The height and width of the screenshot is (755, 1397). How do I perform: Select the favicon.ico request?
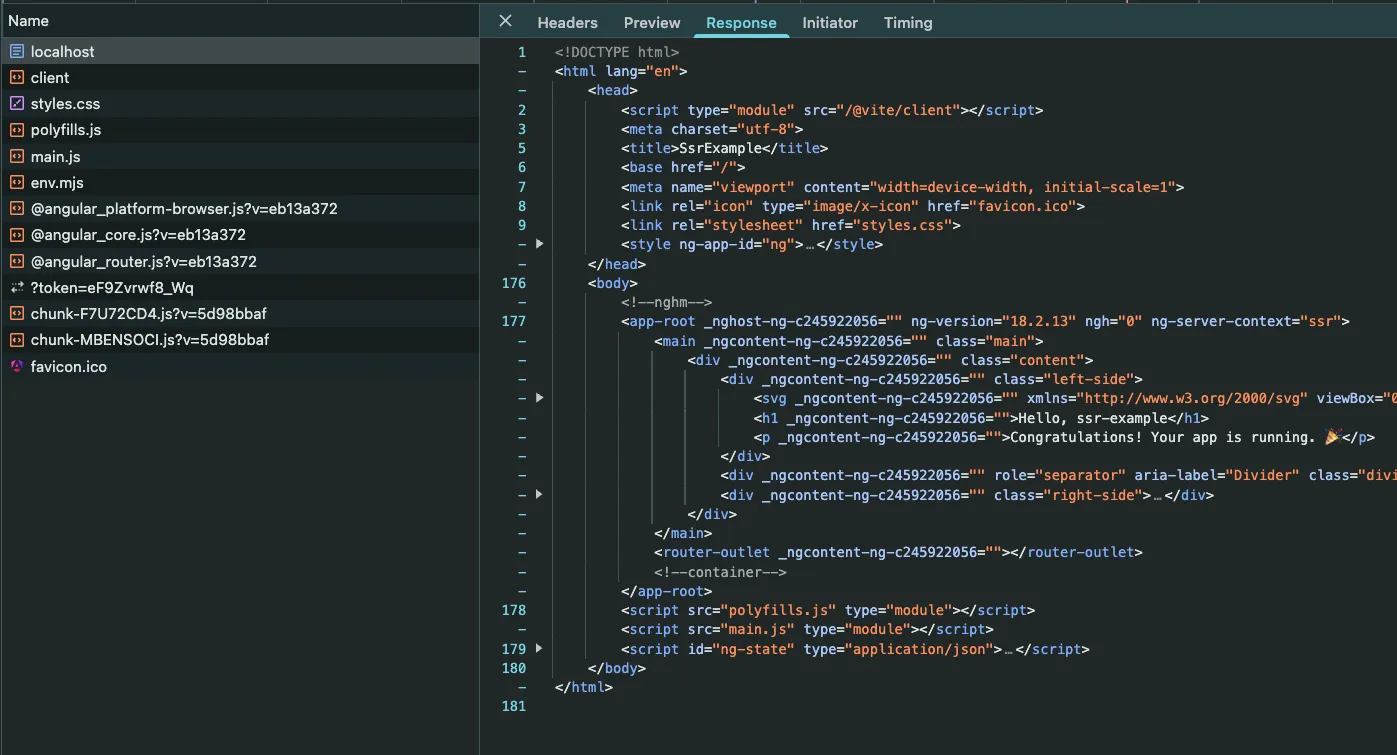[x=240, y=366]
